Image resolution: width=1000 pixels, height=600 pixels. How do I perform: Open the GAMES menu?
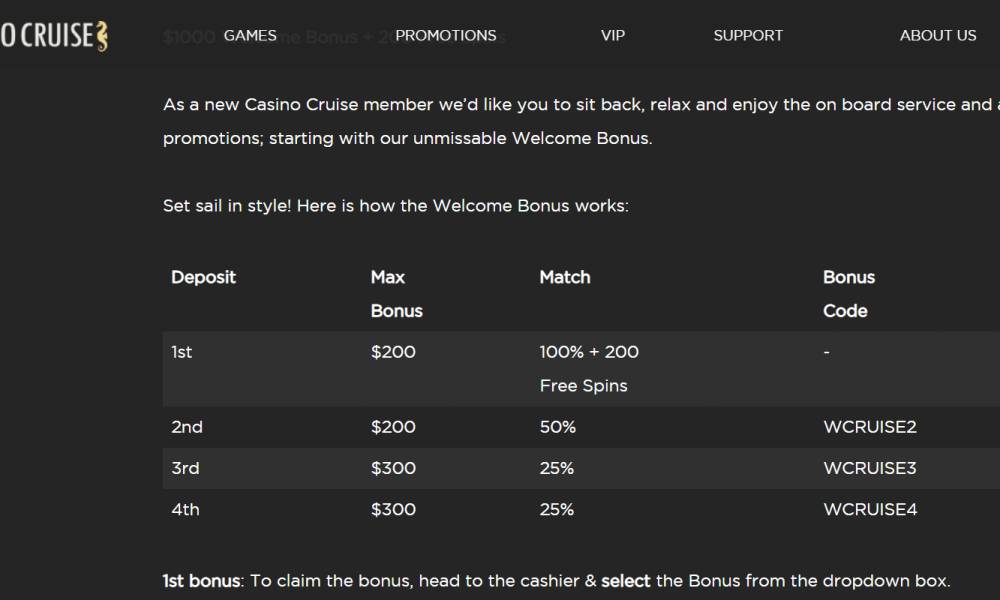(x=250, y=35)
